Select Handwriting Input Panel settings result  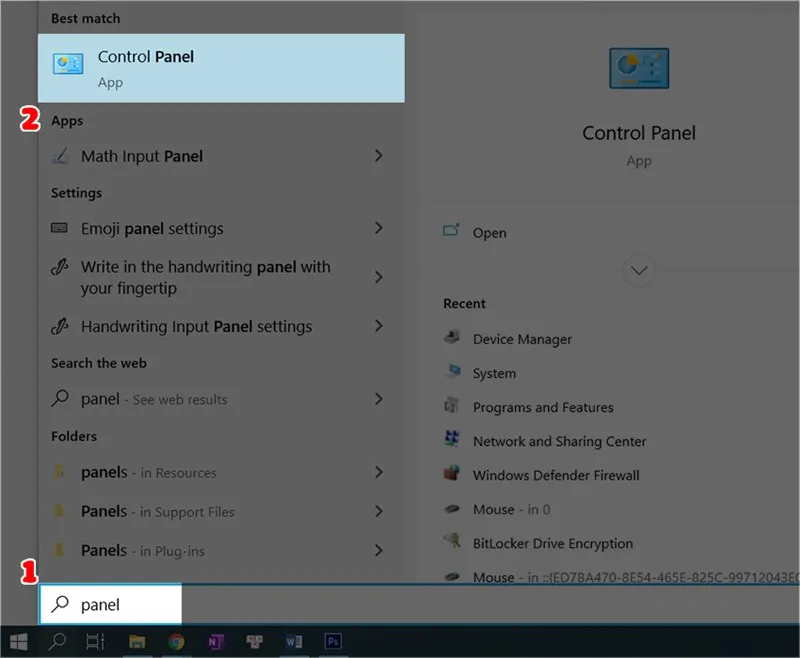point(196,326)
